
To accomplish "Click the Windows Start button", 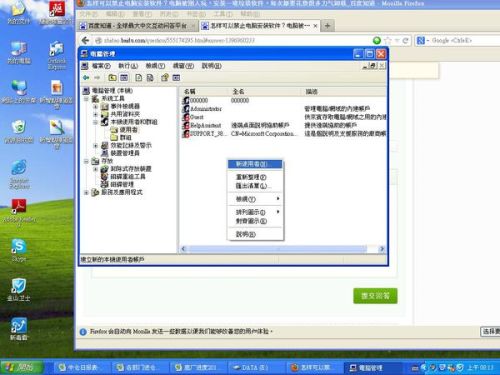I will pos(22,367).
